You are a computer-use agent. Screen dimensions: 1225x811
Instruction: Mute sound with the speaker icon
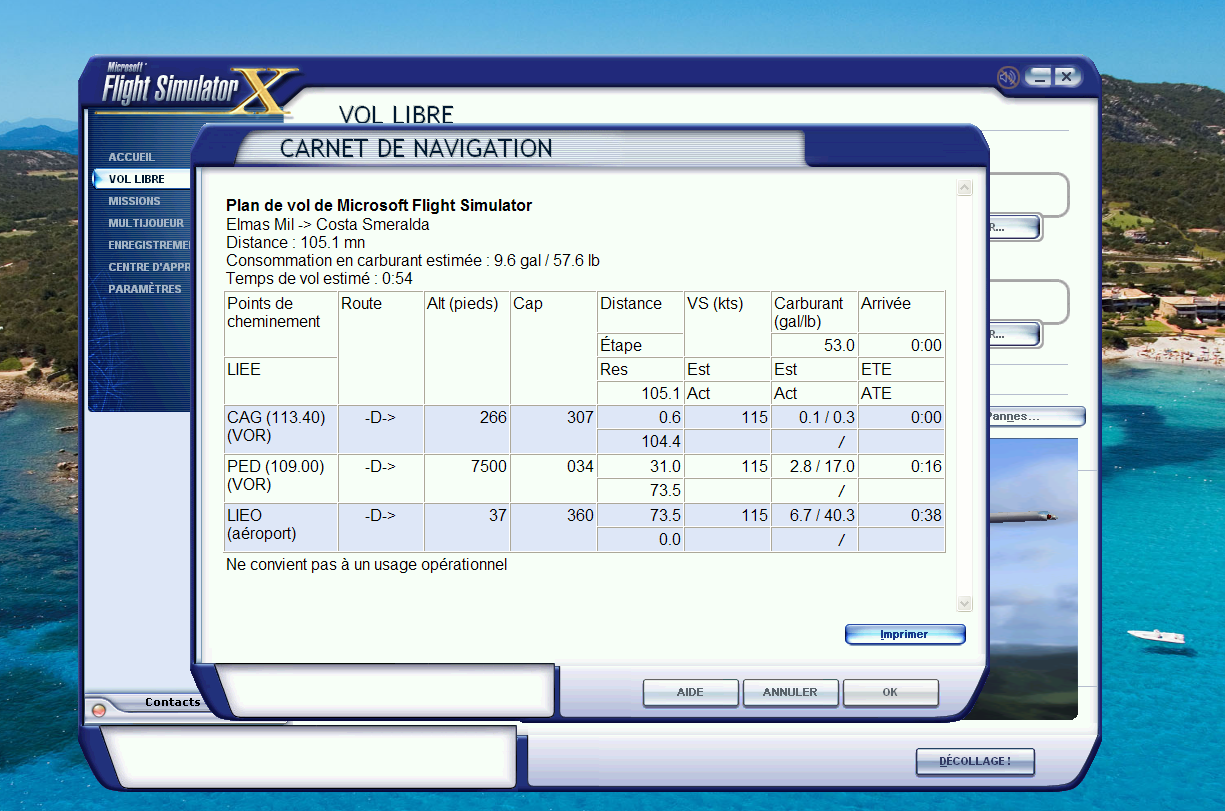coord(1008,77)
